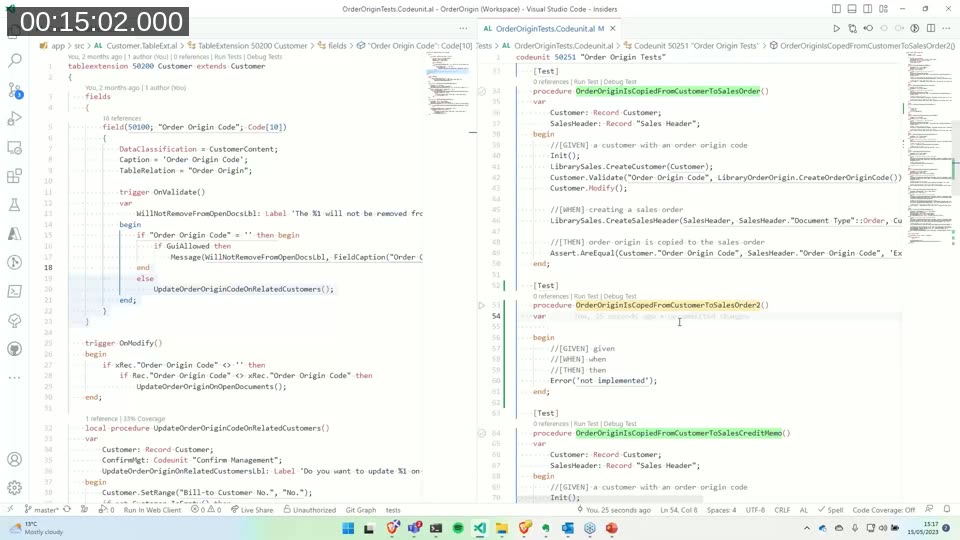Run the current file with play icon
This screenshot has height=540, width=960.
(836, 28)
